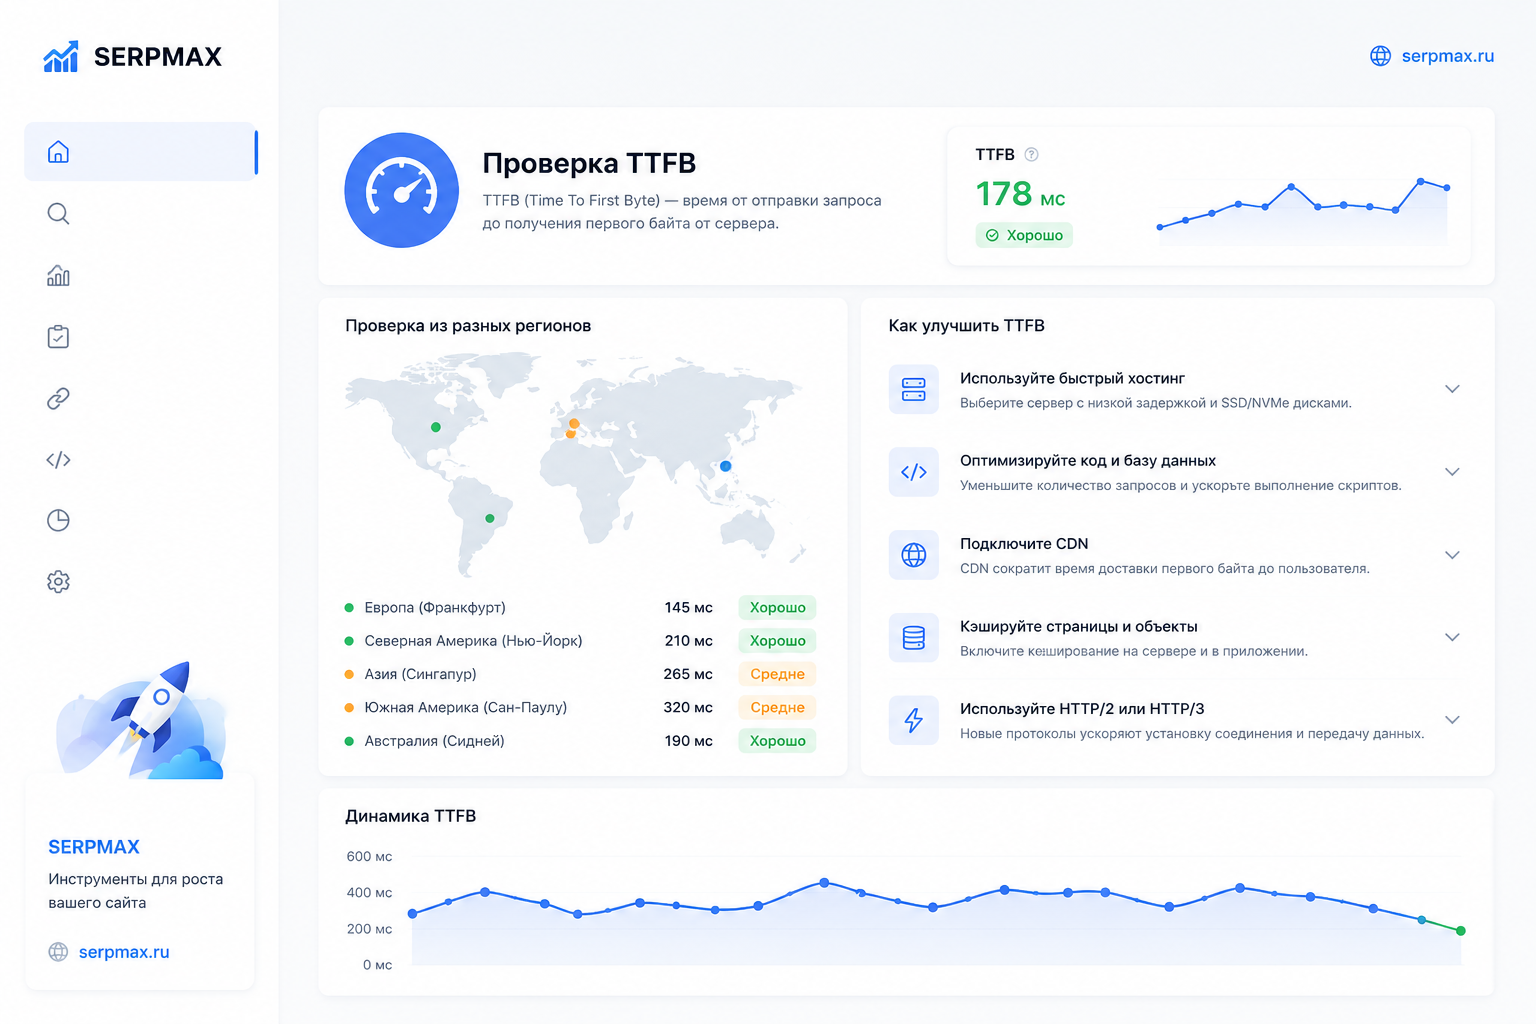Click the Проверка из разных регионов heading
Viewport: 1536px width, 1024px height.
468,326
